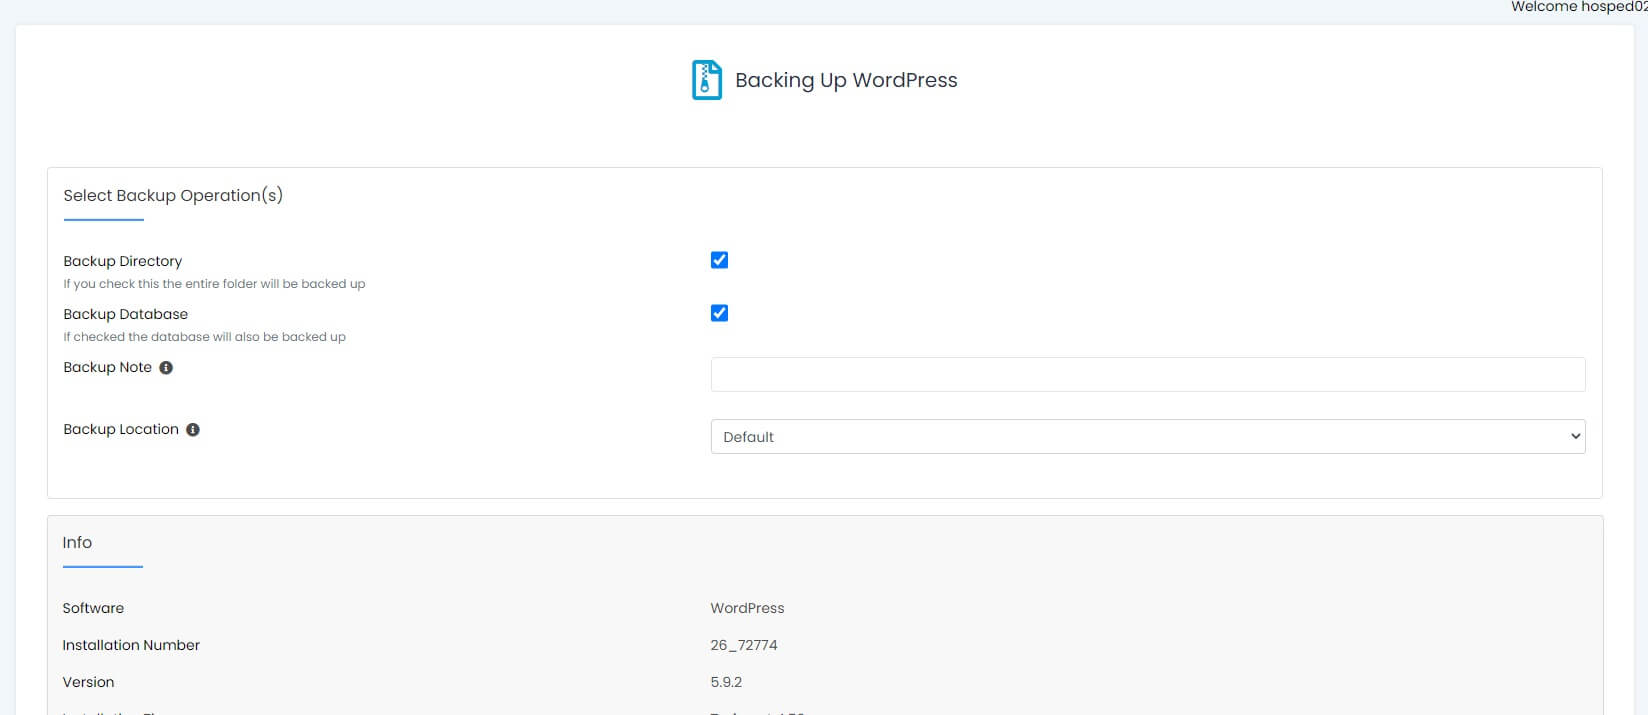Click the WordPress software value
Image resolution: width=1648 pixels, height=715 pixels.
tap(747, 608)
